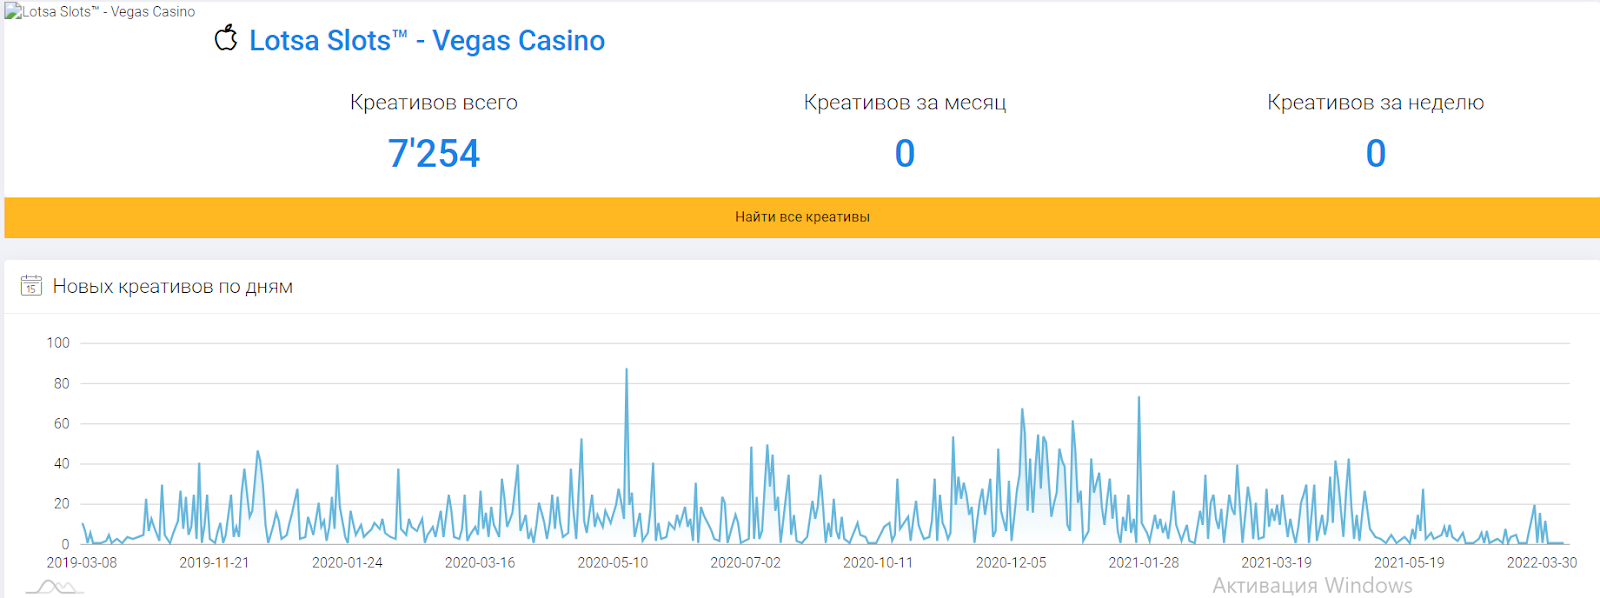Click the 2019-03-08 date on the axis
The height and width of the screenshot is (598, 1600).
pos(82,563)
